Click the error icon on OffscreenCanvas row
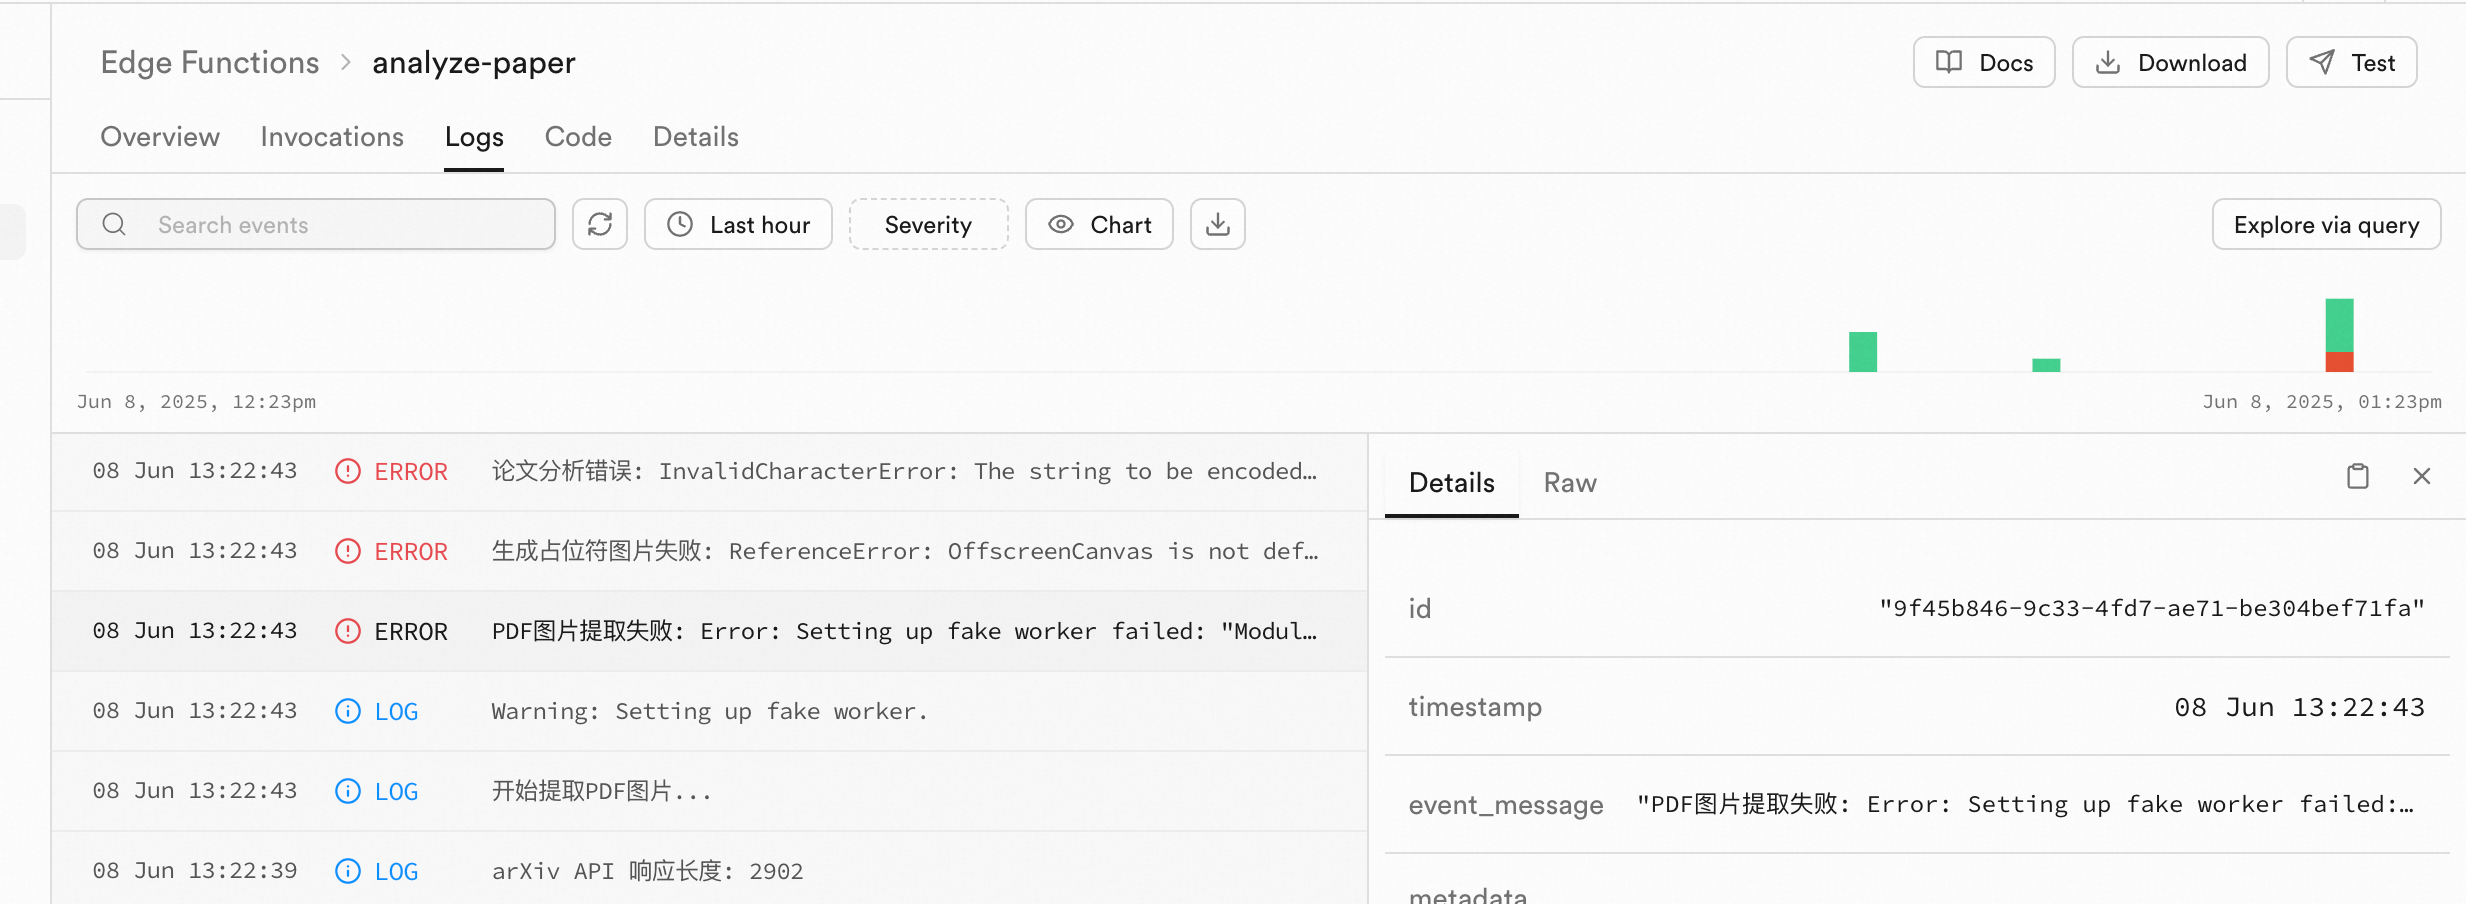This screenshot has width=2466, height=904. [347, 551]
